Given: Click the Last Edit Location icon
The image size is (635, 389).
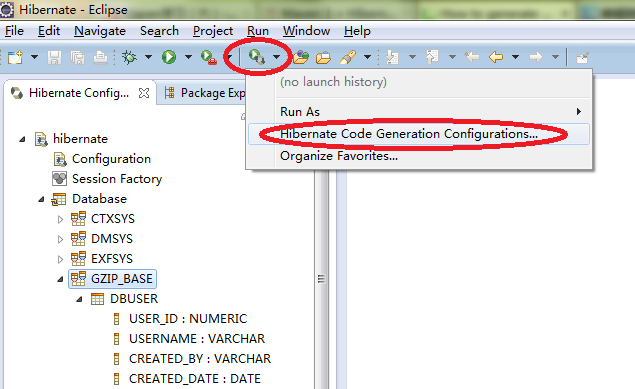Looking at the screenshot, I should [472, 57].
